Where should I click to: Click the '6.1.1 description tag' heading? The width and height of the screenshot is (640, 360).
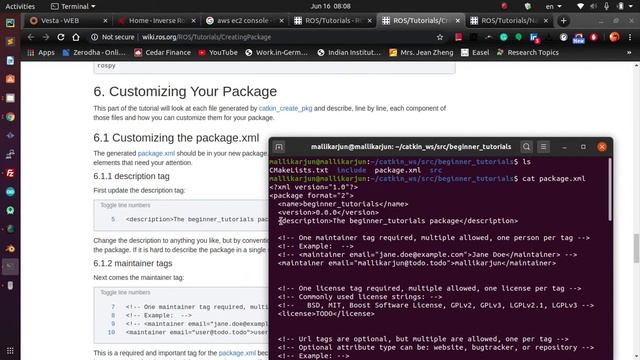point(131,176)
